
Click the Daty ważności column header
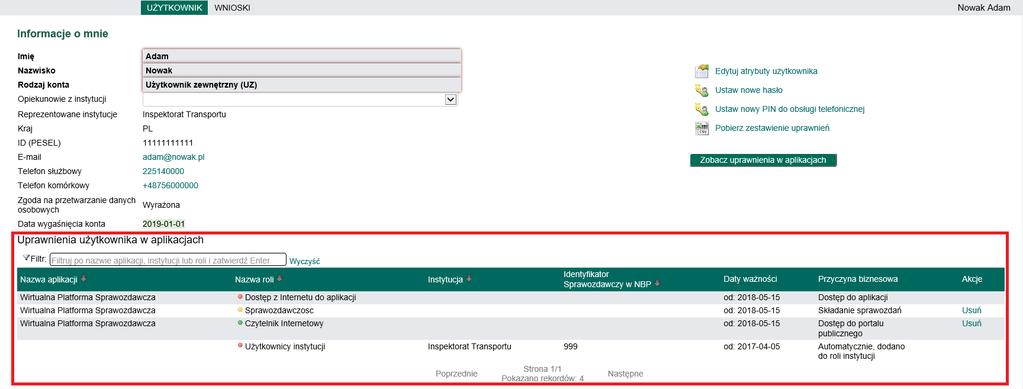(x=750, y=279)
